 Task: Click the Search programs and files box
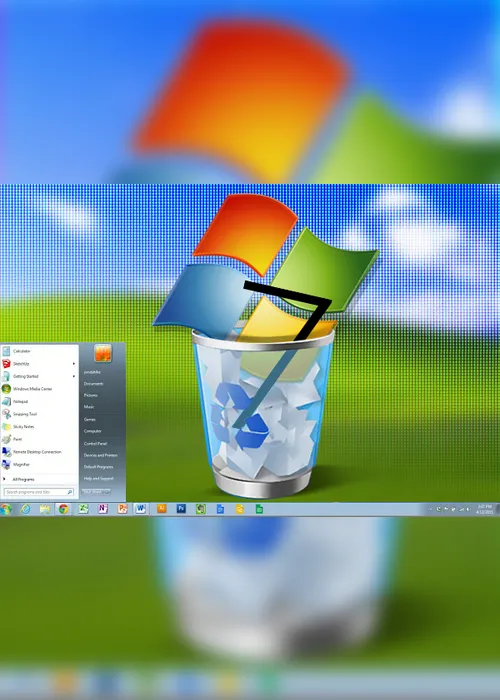39,492
